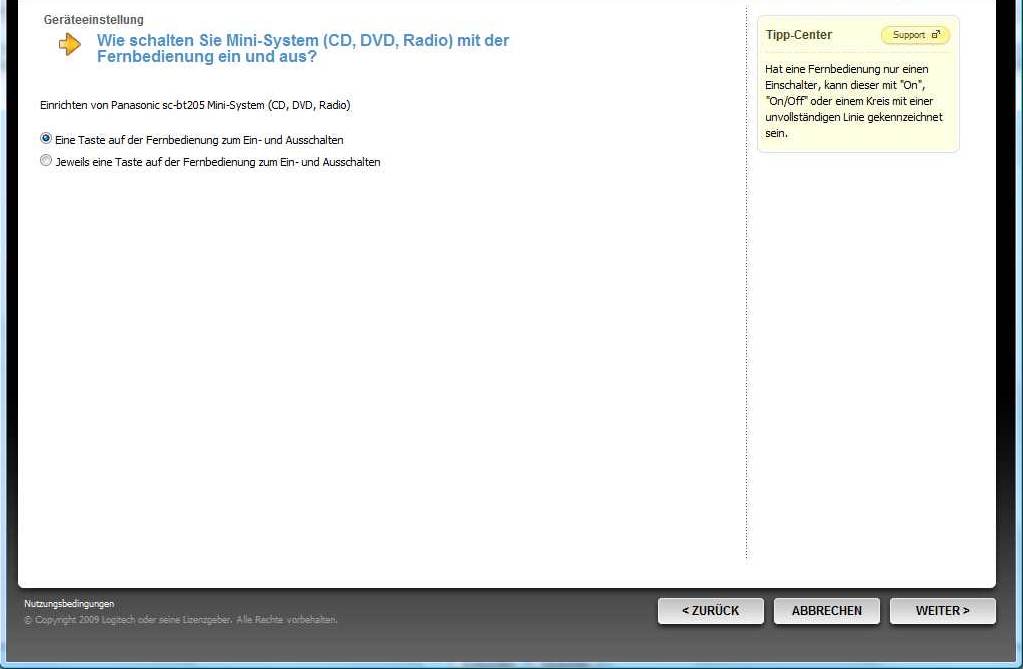This screenshot has width=1023, height=669.
Task: Go back with the ZURÜCK button
Action: 710,611
